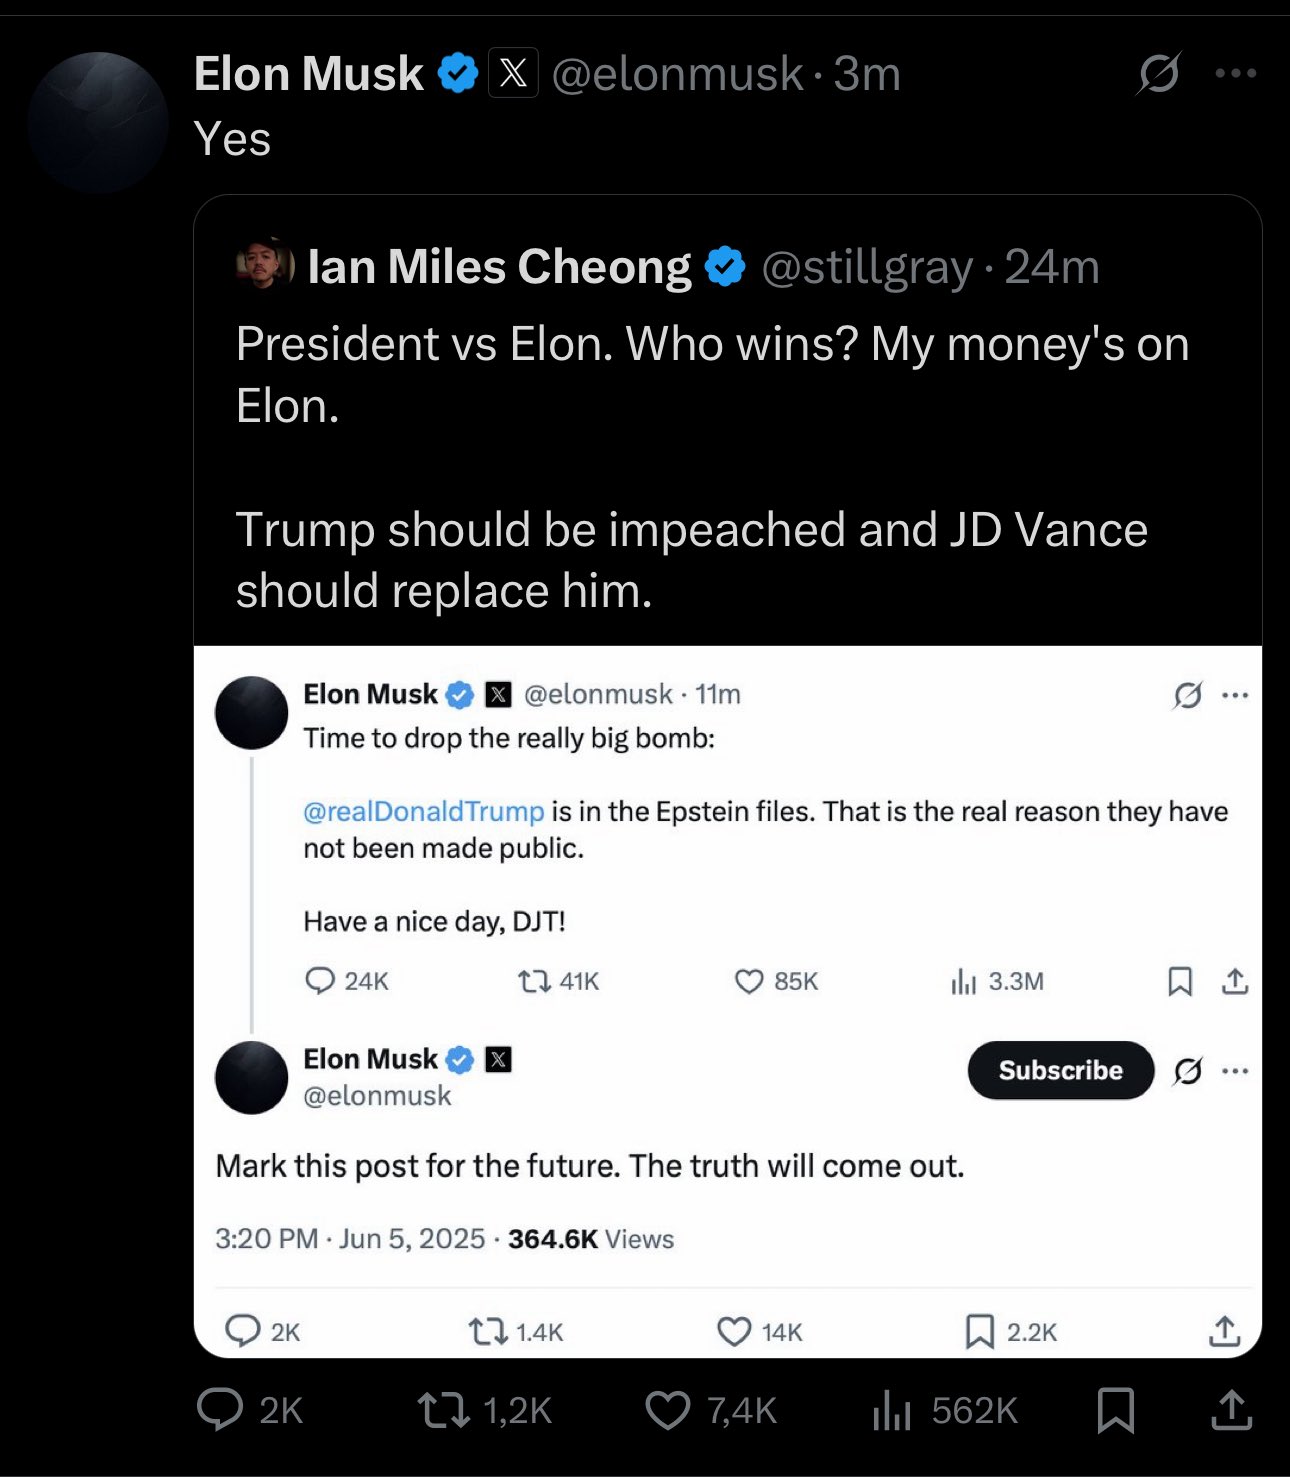Viewport: 1290px width, 1477px height.
Task: Open Grok icon on top post
Action: pos(1159,73)
